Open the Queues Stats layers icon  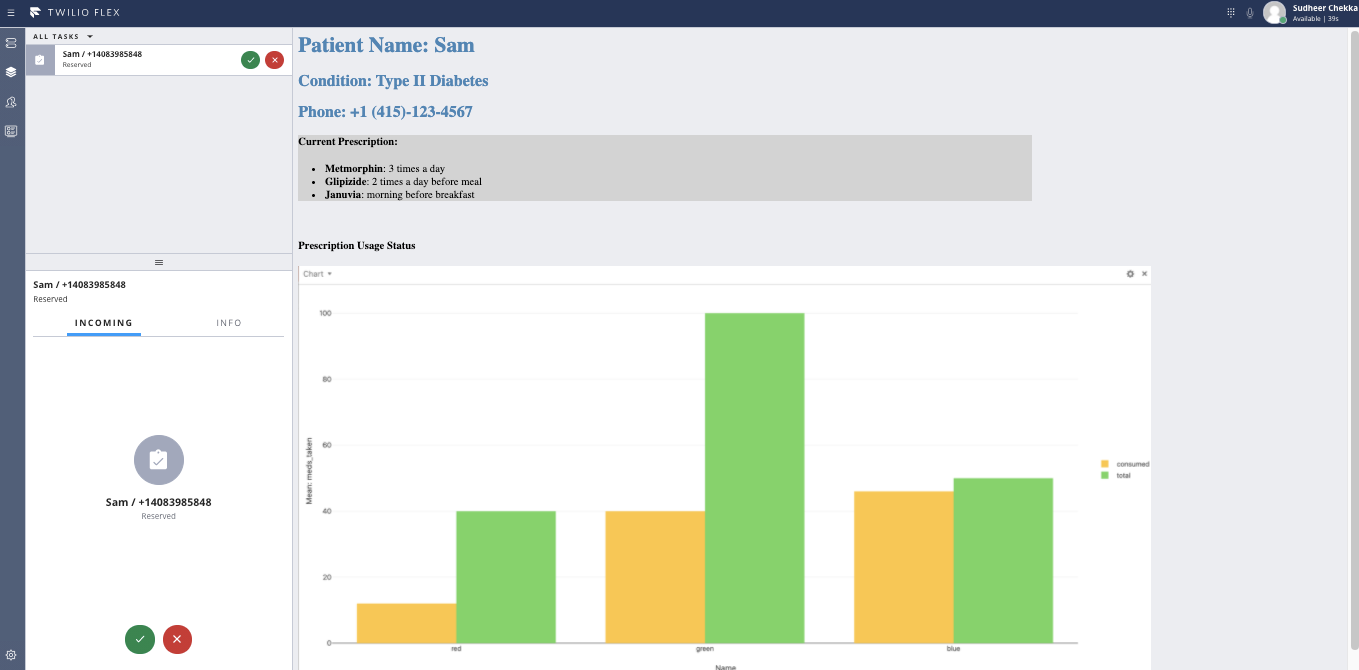[11, 72]
